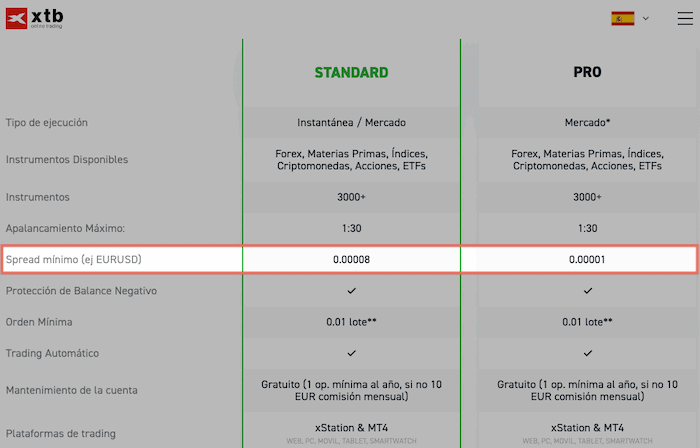Screen dimensions: 700x448
Task: Click Standard 0.01 lote** minimum order
Action: click(351, 322)
